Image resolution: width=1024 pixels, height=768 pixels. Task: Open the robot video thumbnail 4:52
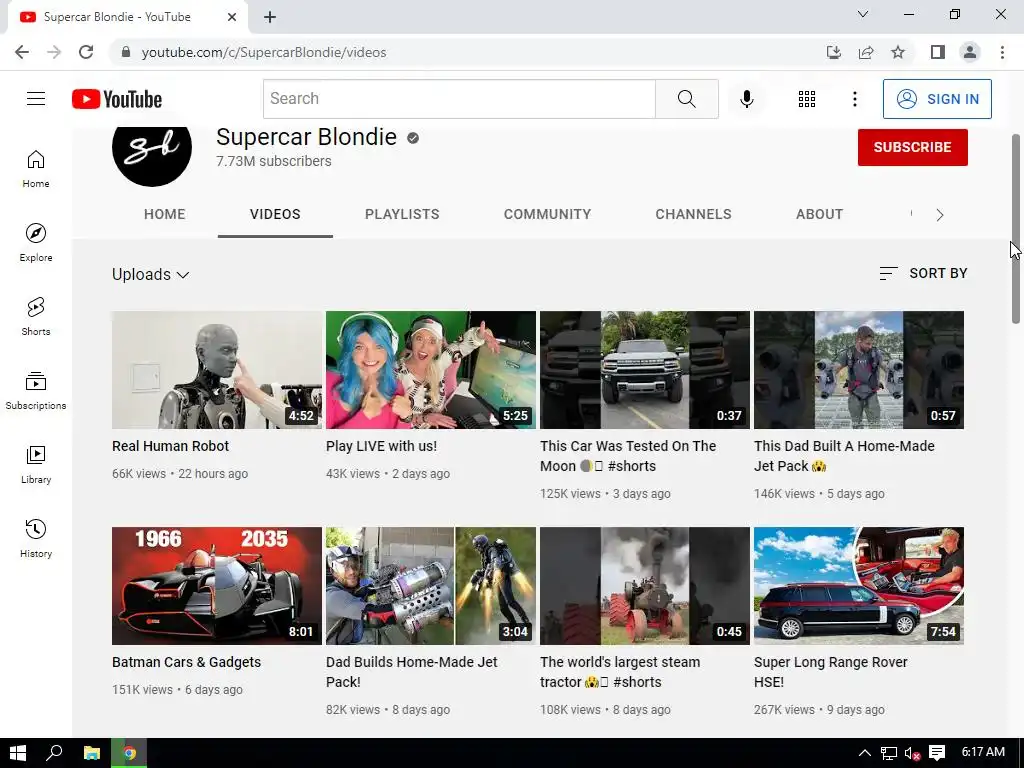tap(217, 370)
